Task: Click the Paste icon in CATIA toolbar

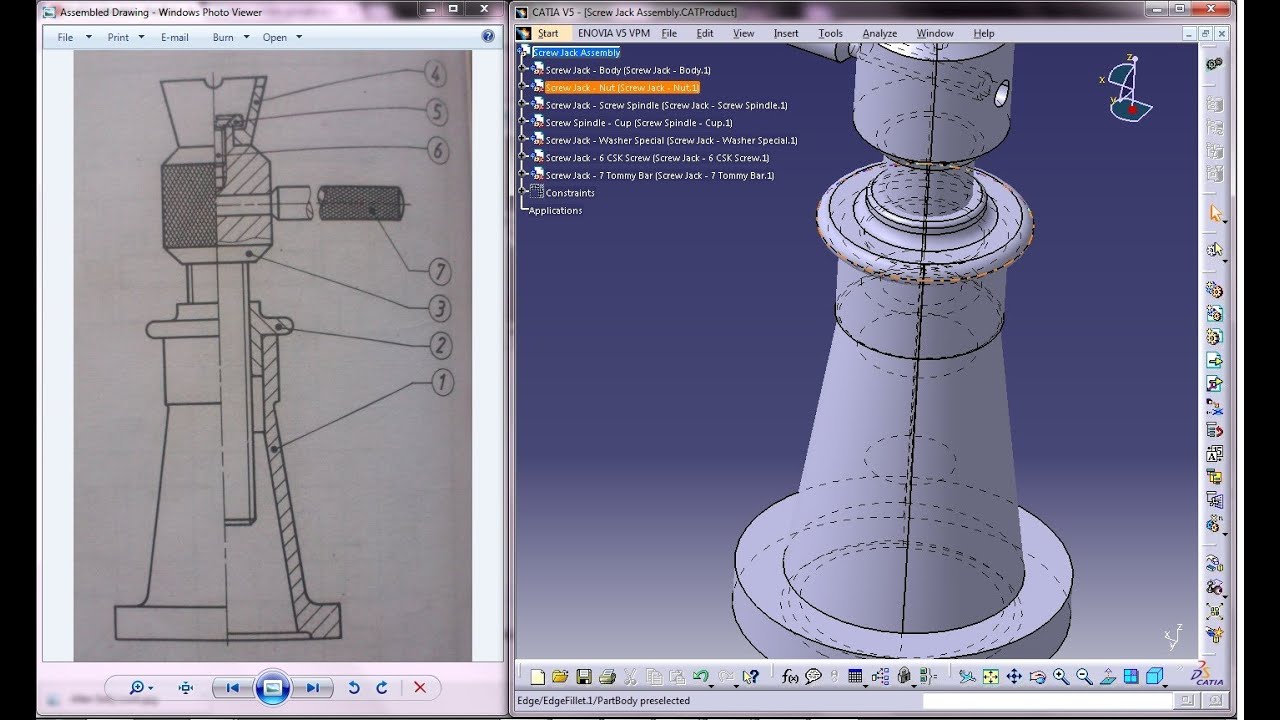Action: click(x=677, y=676)
